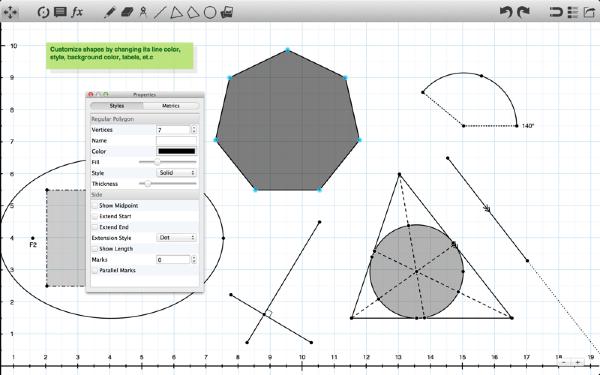Switch to the Metrics tab
Viewport: 600px width, 375px height.
click(171, 106)
